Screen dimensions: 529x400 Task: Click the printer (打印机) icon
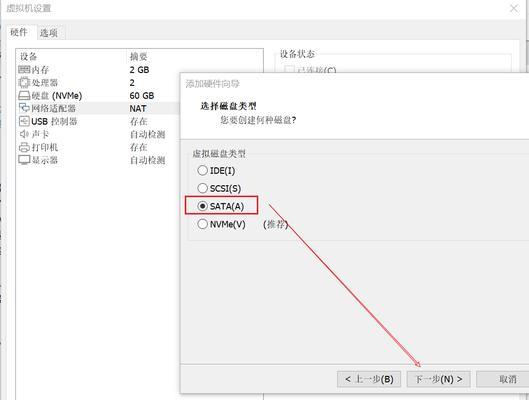point(24,147)
